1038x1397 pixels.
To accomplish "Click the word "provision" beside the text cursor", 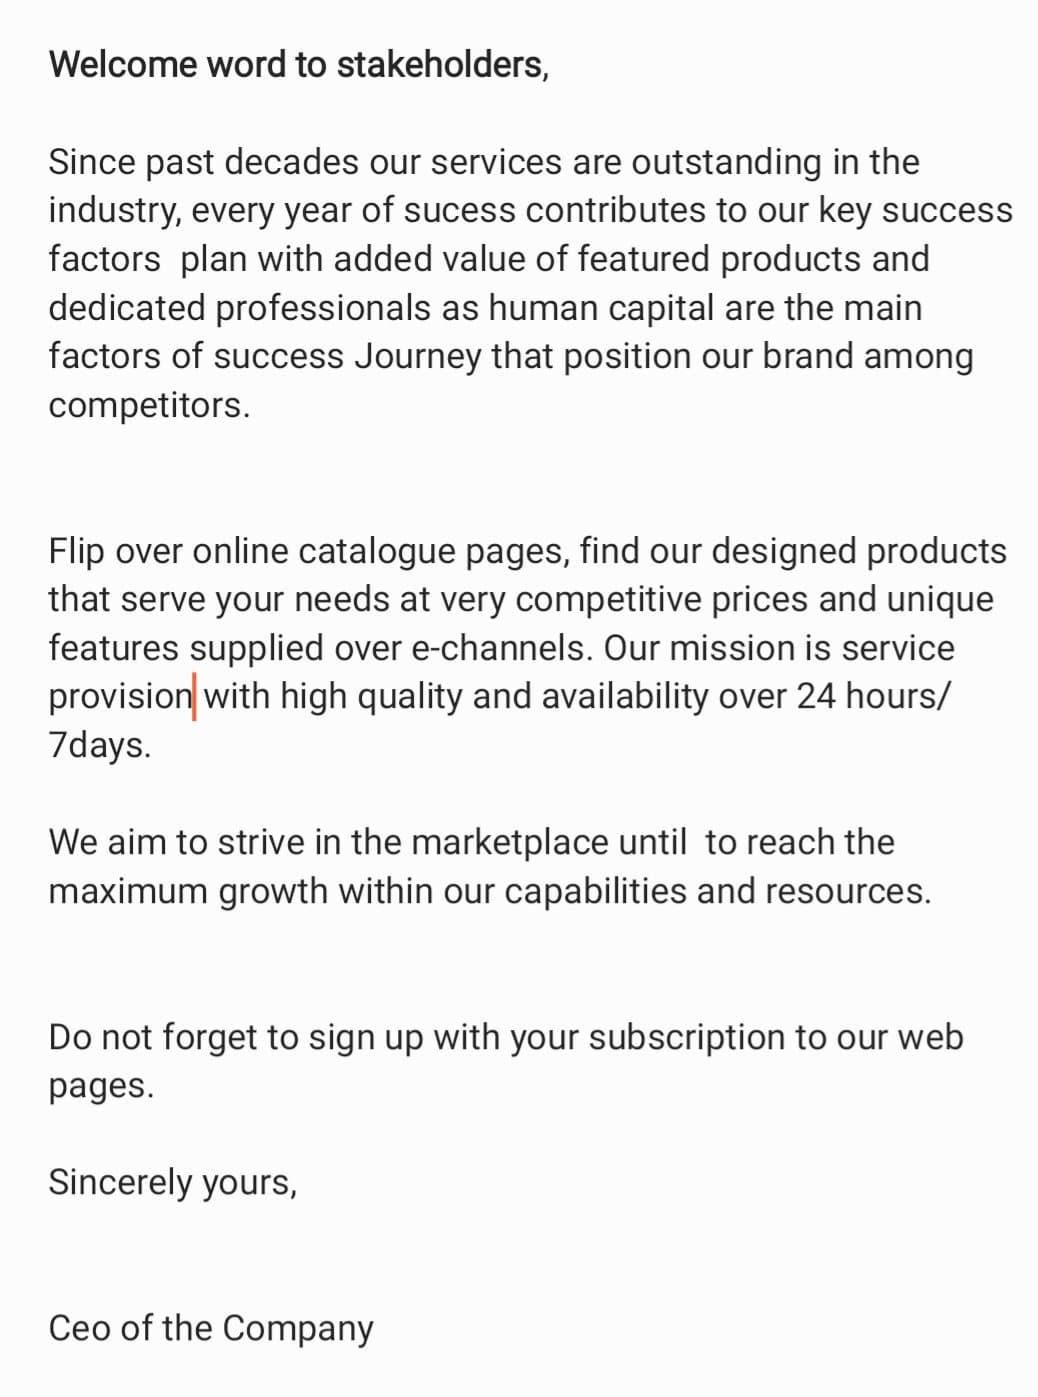I will (x=118, y=697).
